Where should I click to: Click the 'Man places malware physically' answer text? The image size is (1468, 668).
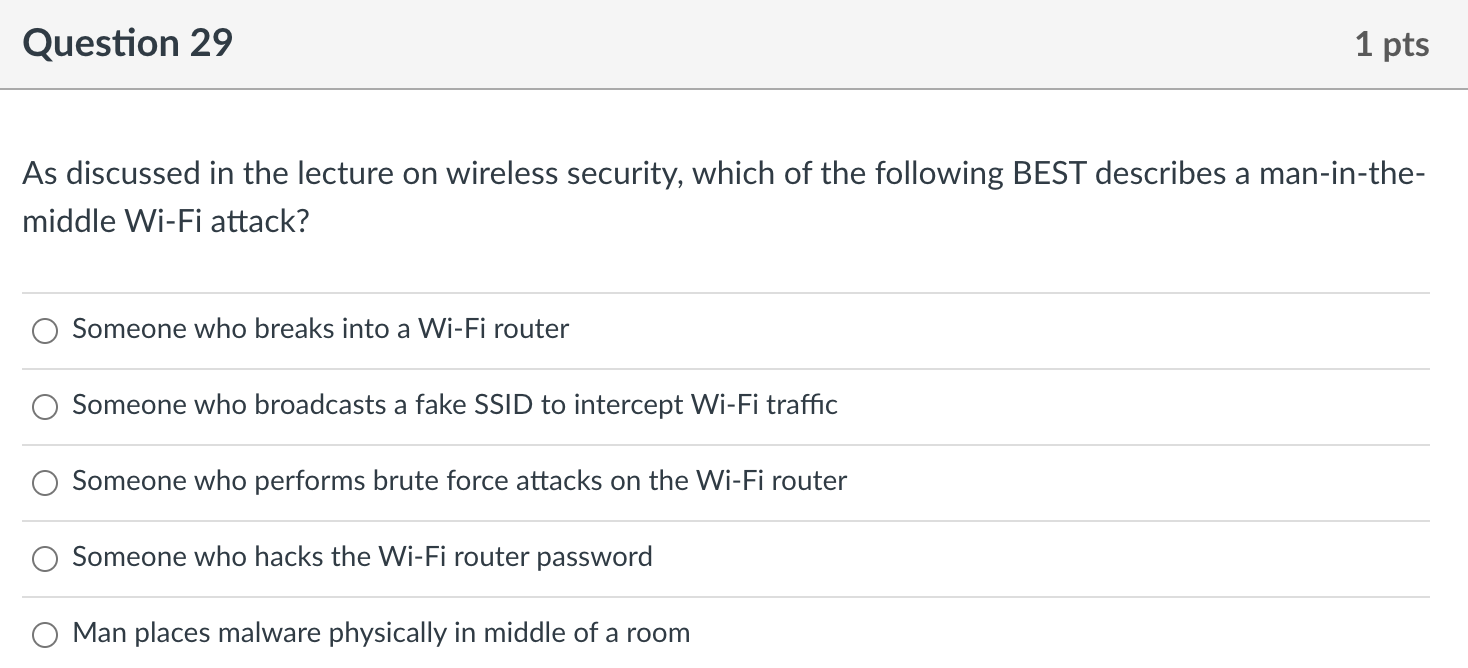[x=381, y=633]
